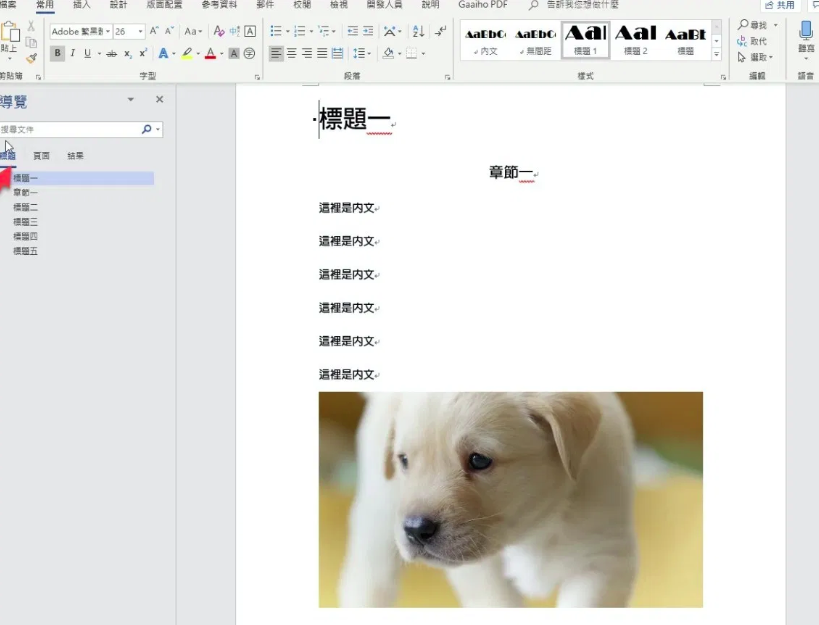Click the Line Spacing icon
819x625 pixels.
[358, 53]
